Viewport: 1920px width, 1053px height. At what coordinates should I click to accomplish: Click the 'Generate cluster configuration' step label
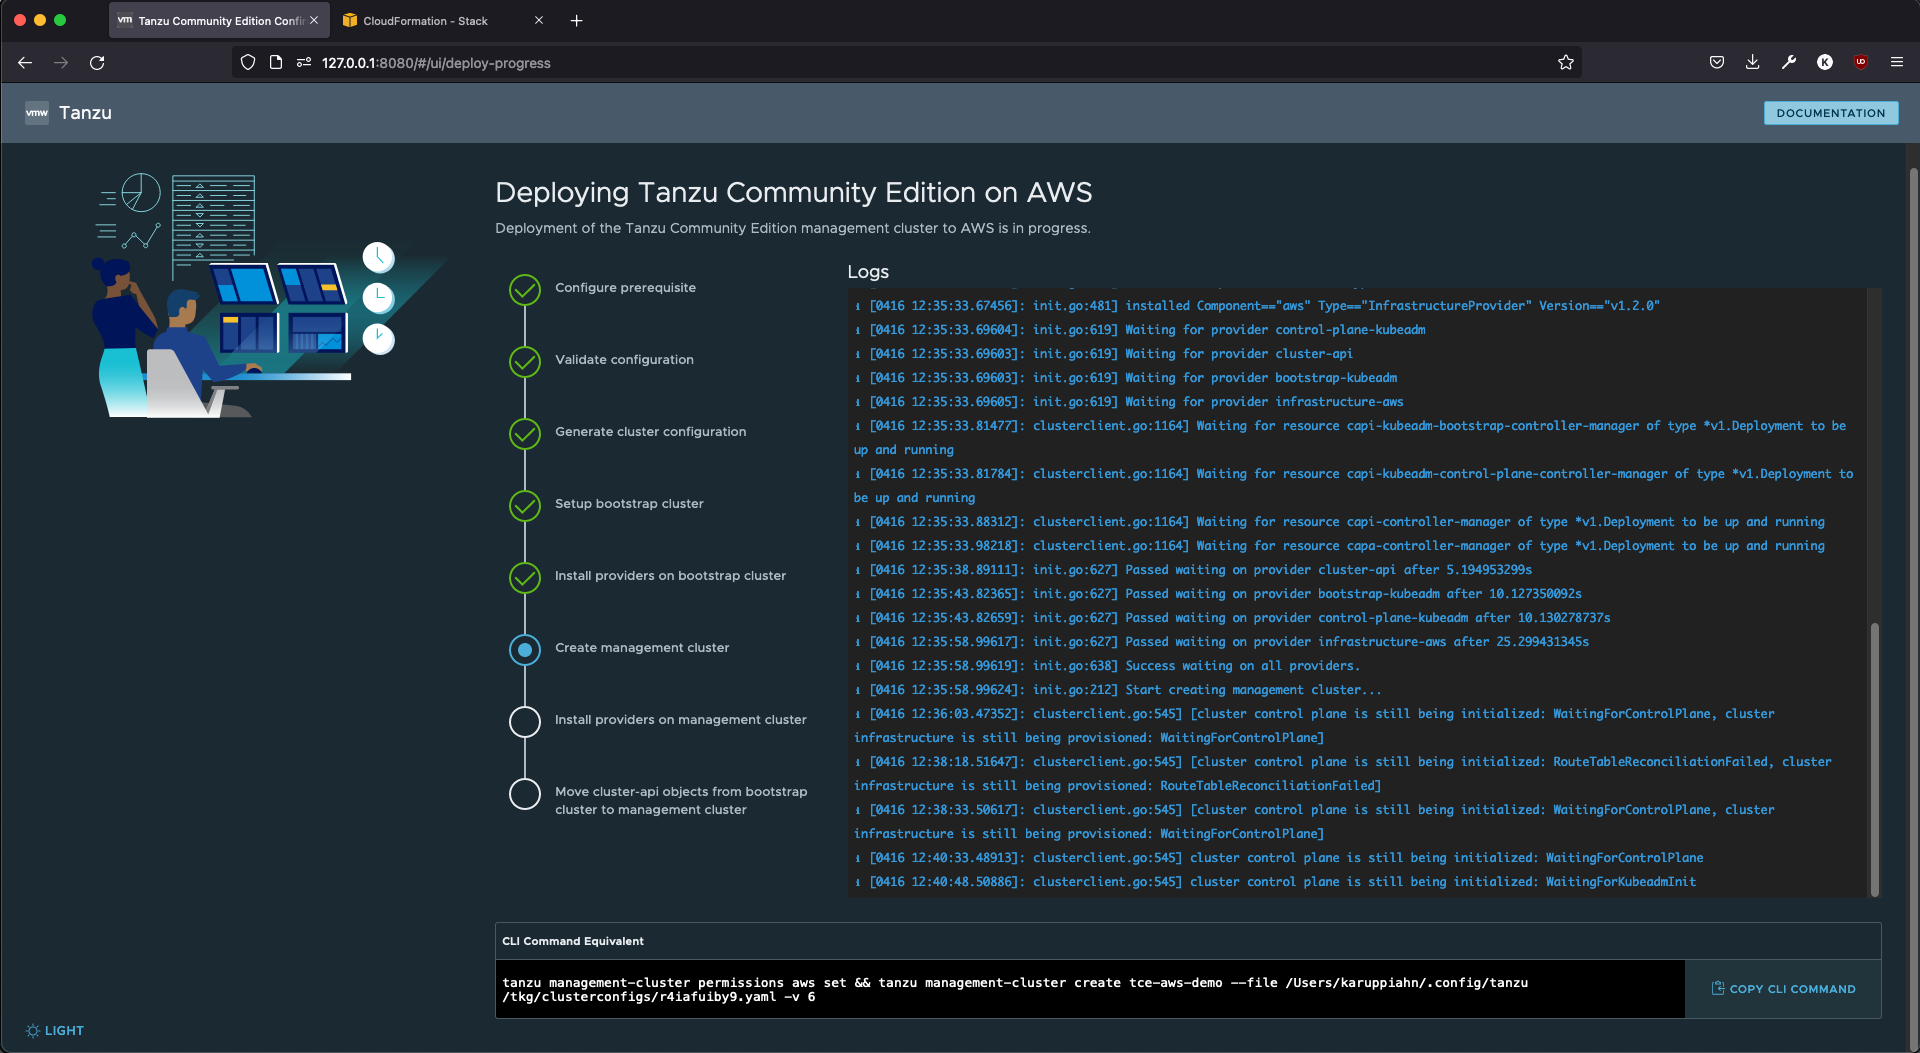click(x=650, y=432)
